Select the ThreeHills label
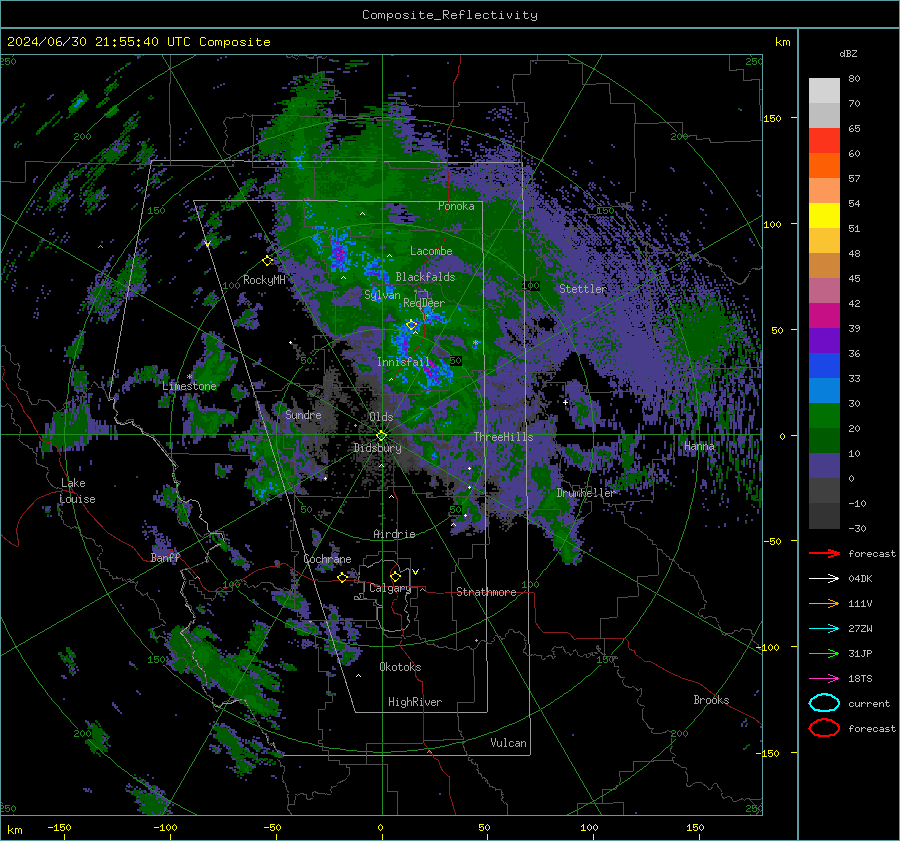900x841 pixels. tap(503, 437)
